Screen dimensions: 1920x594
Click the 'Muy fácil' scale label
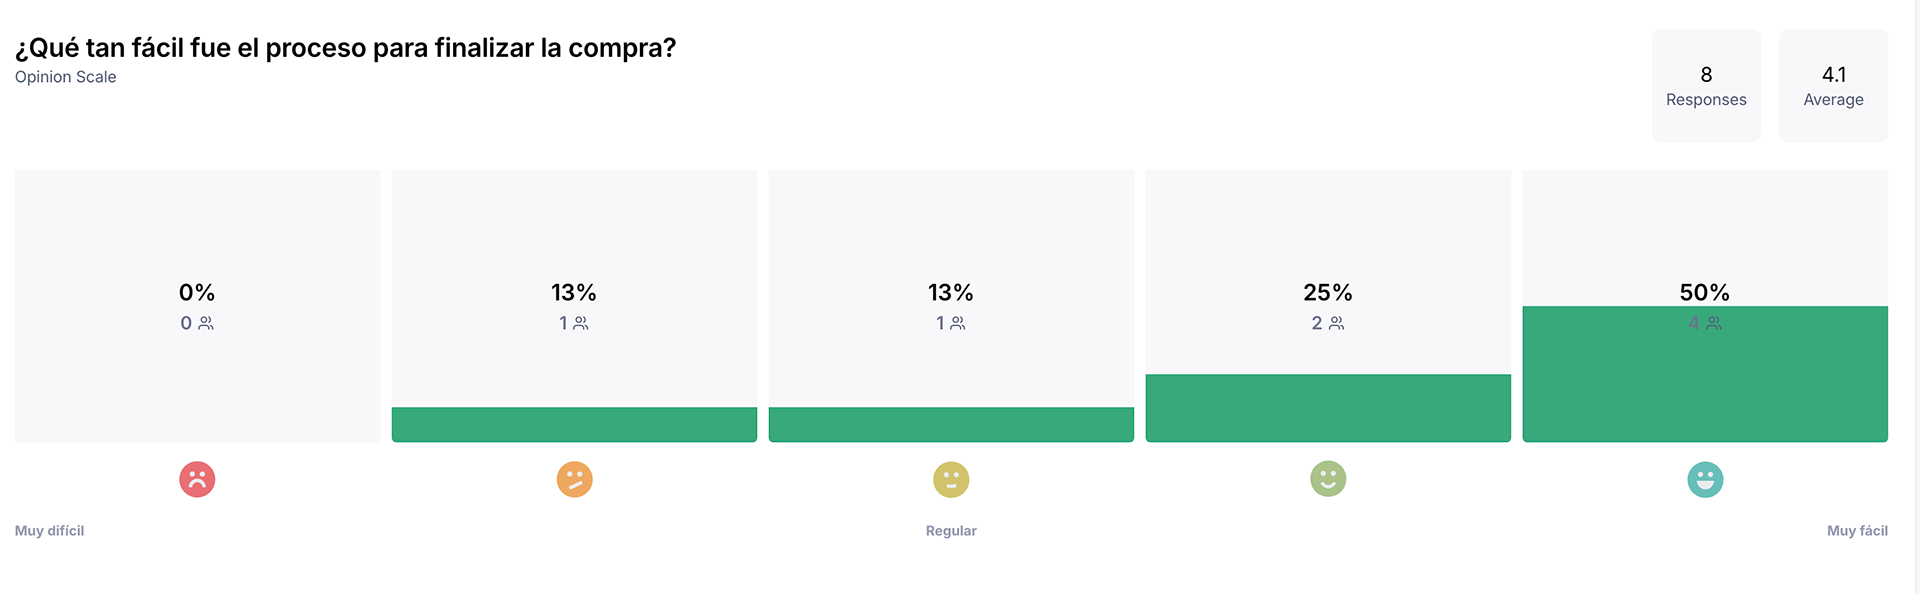(x=1857, y=531)
